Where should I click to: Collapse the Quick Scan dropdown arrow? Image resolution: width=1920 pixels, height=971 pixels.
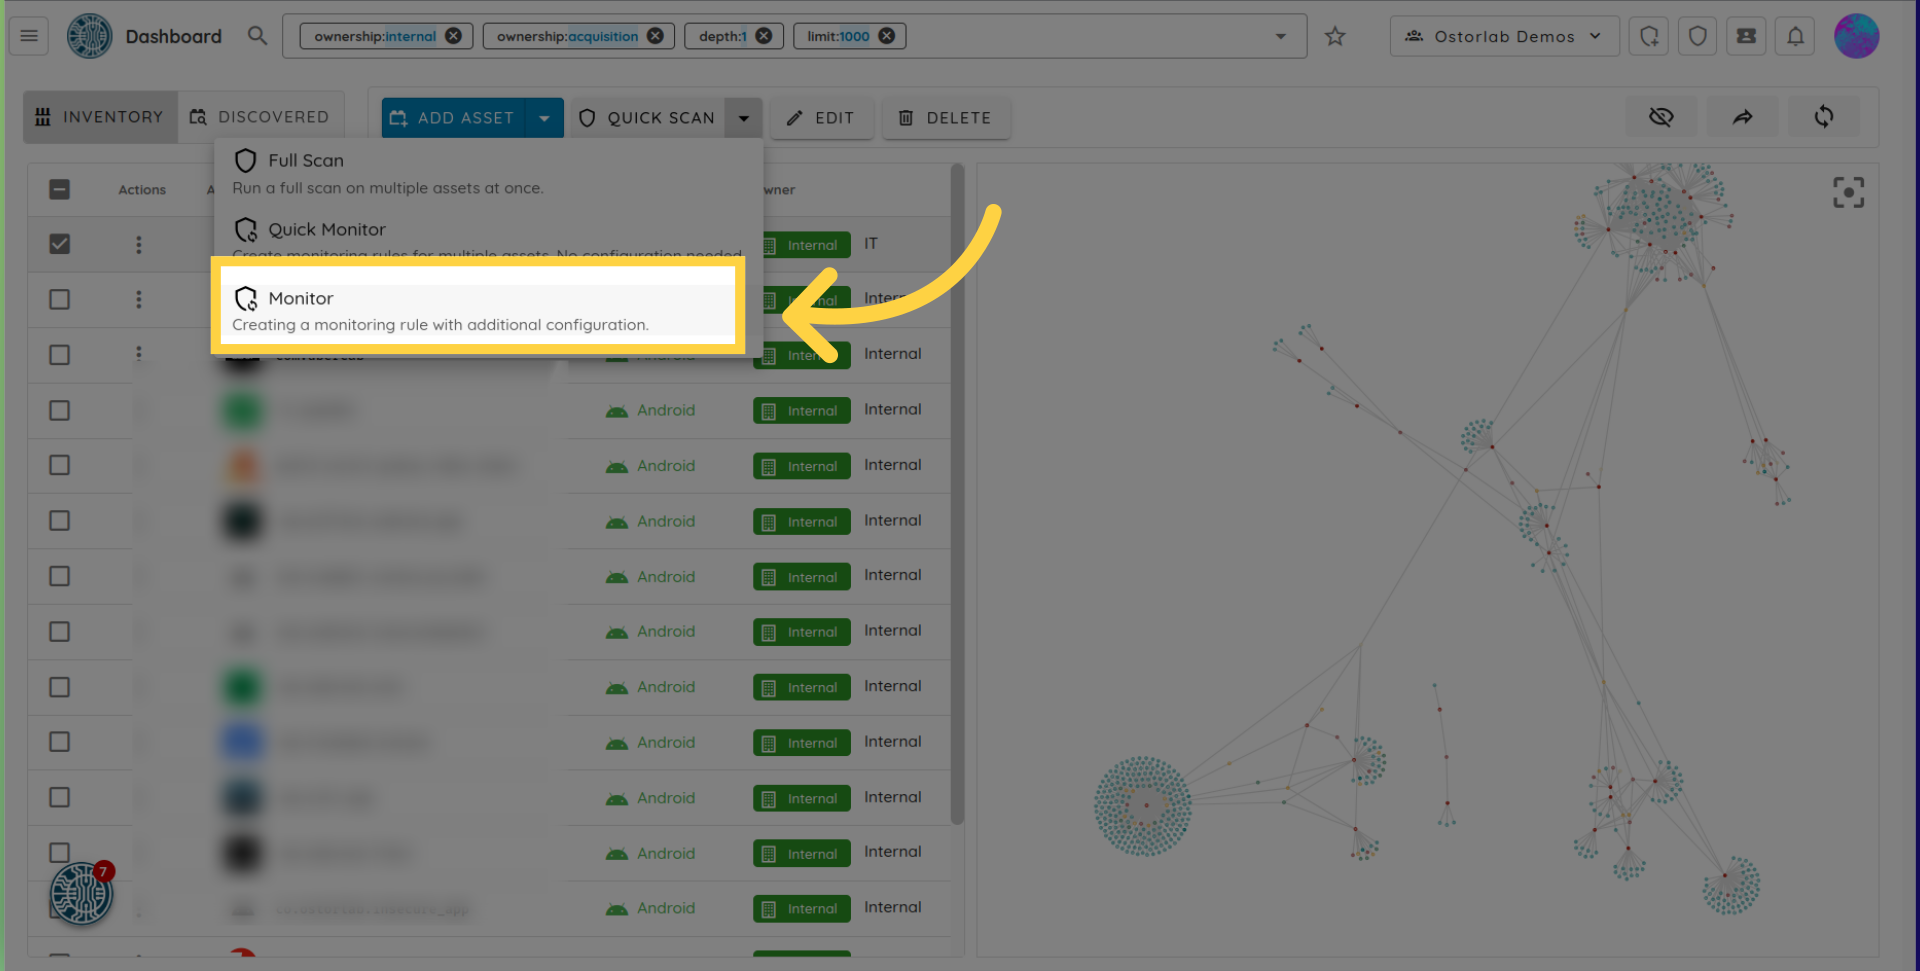744,118
